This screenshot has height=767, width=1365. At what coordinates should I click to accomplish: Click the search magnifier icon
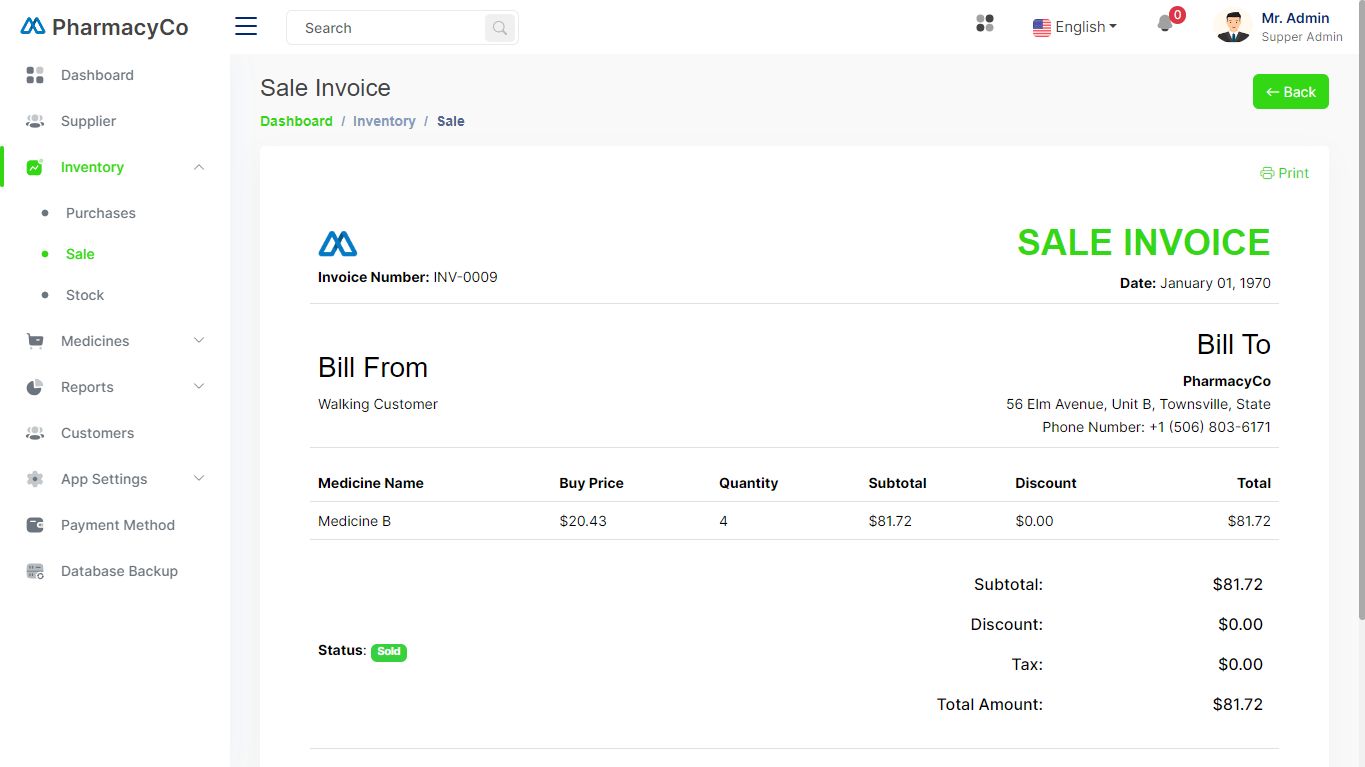(499, 28)
